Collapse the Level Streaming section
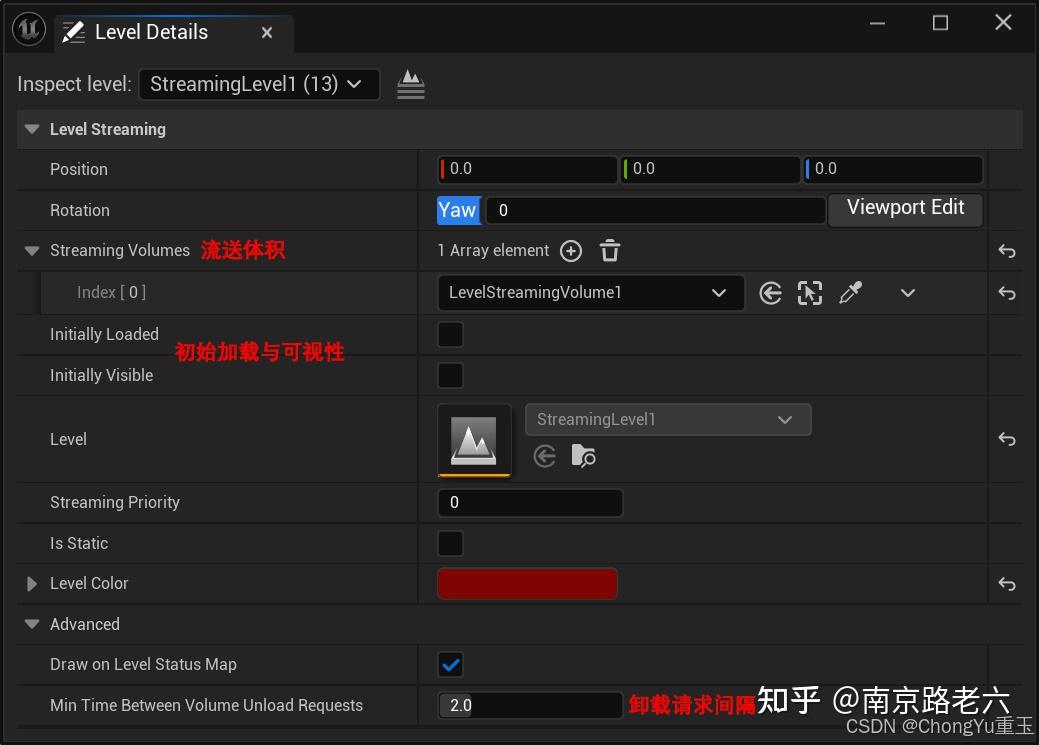This screenshot has width=1039, height=745. (x=31, y=128)
